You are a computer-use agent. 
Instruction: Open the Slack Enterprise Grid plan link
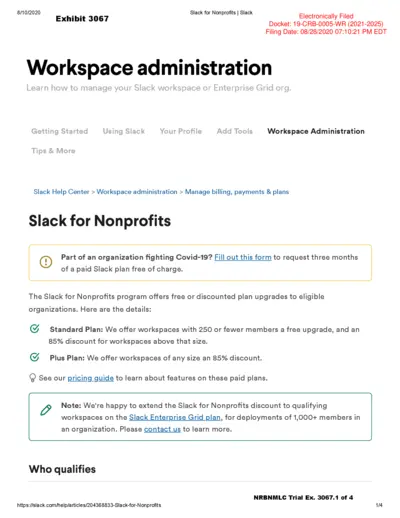tap(175, 417)
